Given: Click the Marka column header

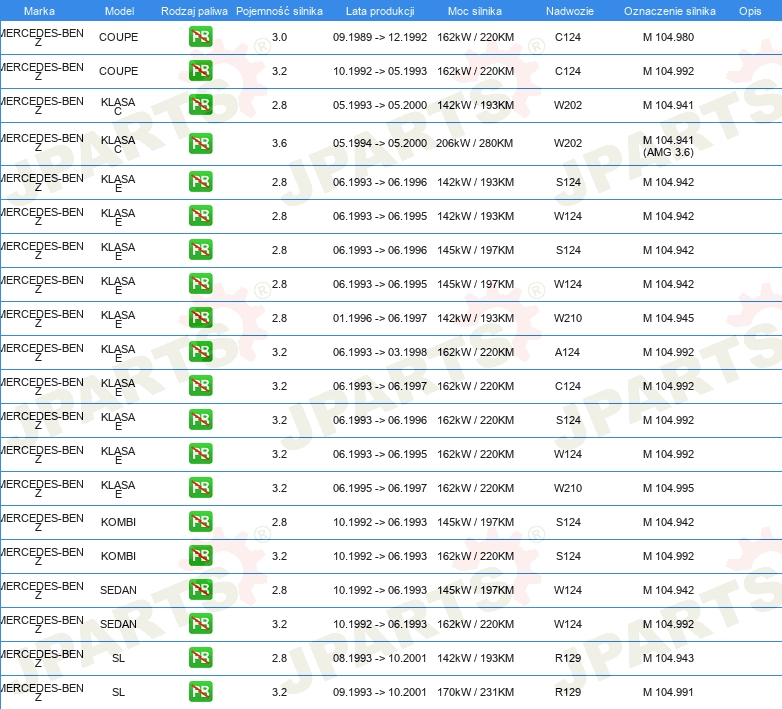Looking at the screenshot, I should tap(39, 11).
